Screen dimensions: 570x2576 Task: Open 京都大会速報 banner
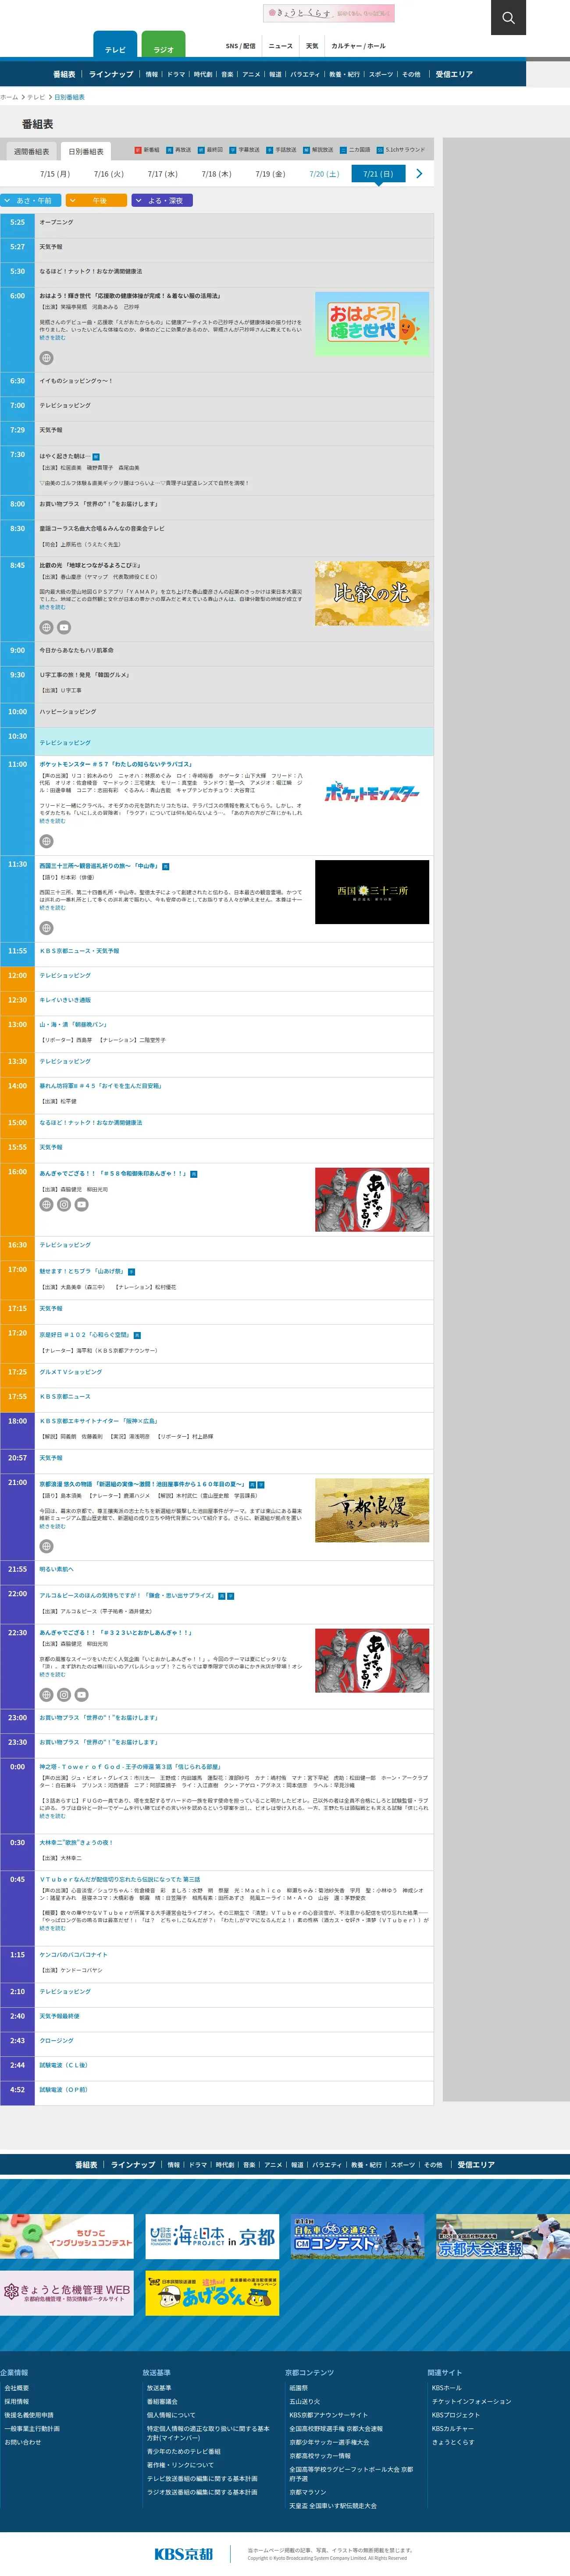pos(503,2236)
